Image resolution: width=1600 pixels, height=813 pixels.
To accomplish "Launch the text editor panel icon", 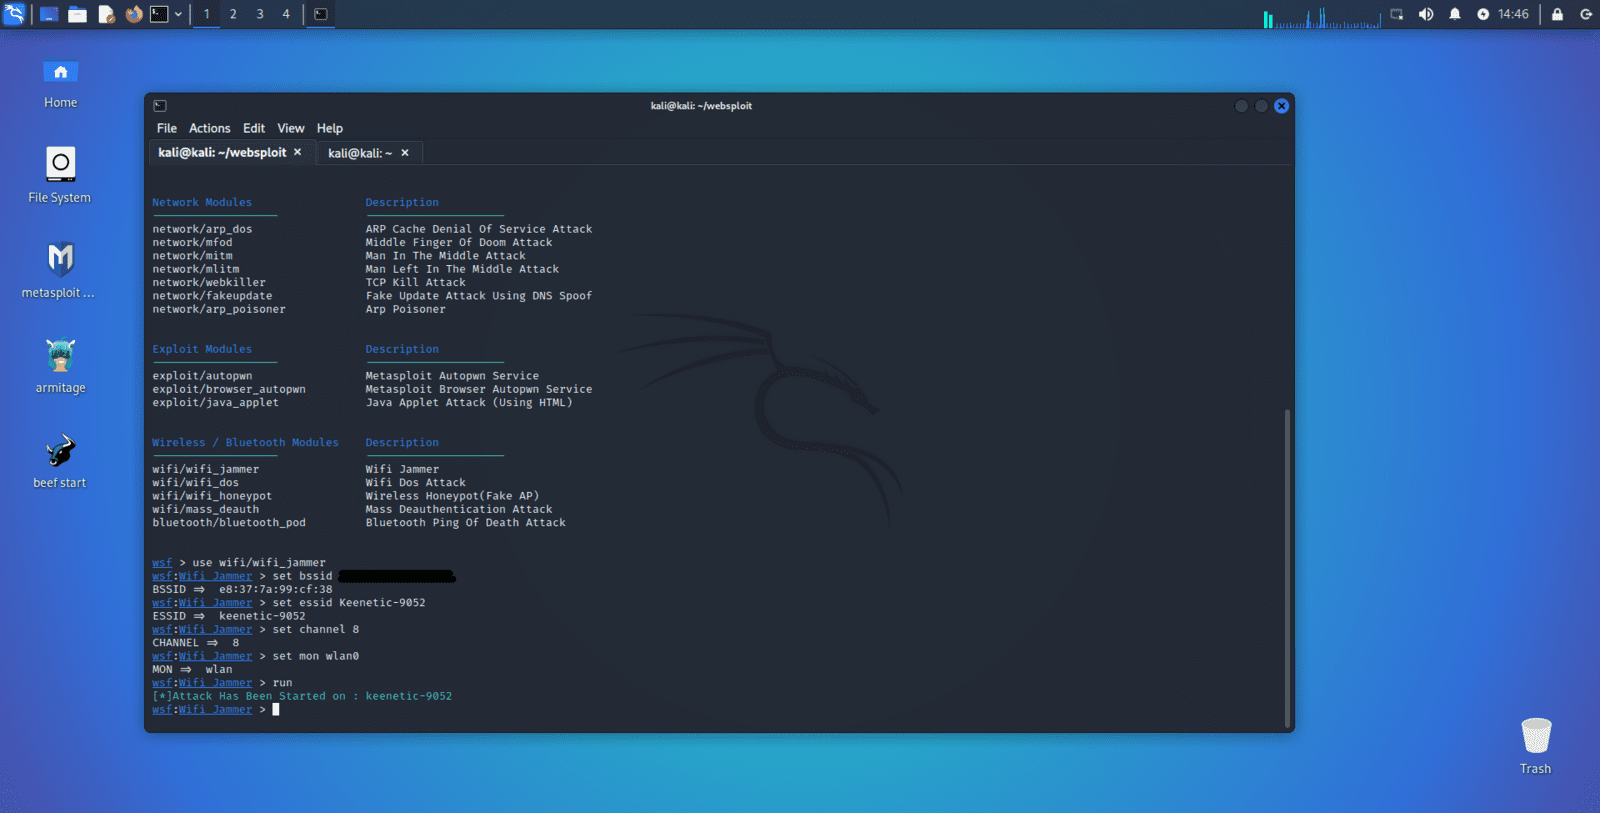I will coord(106,14).
